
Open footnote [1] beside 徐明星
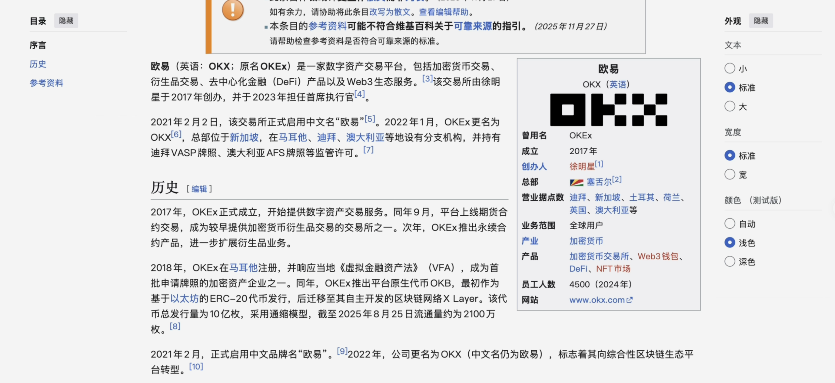(x=599, y=164)
